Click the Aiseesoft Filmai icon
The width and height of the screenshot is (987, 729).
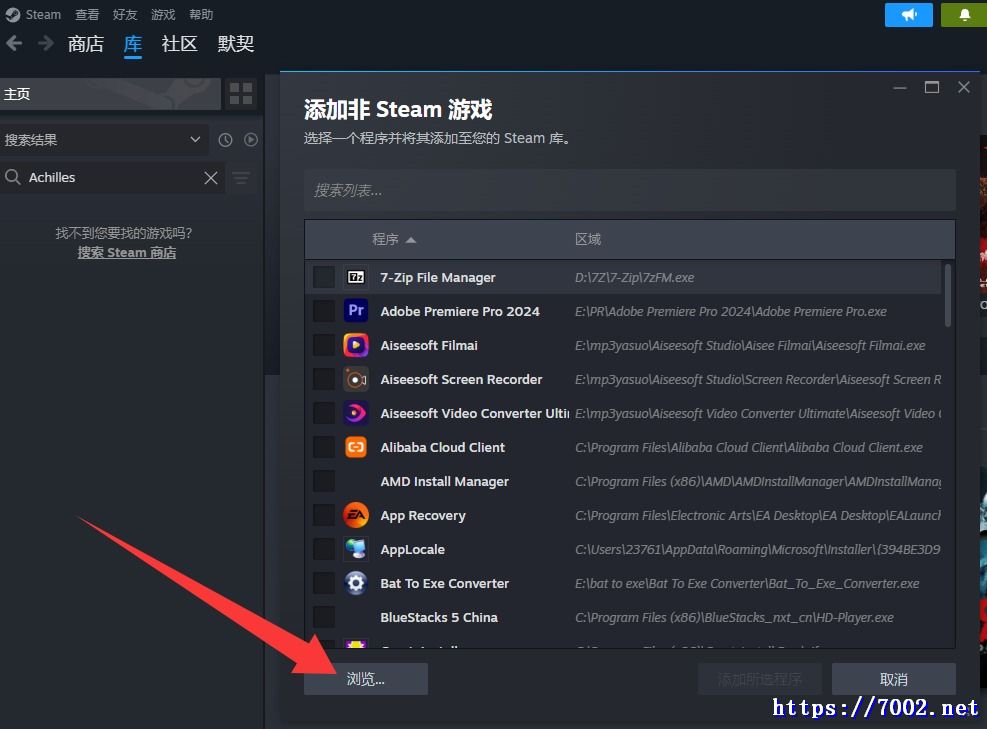[356, 345]
